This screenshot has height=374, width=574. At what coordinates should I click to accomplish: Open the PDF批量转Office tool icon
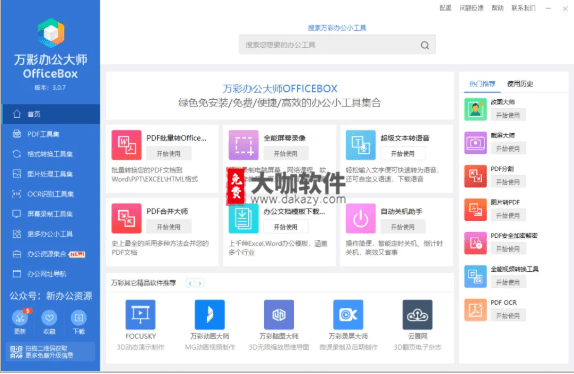[x=126, y=145]
